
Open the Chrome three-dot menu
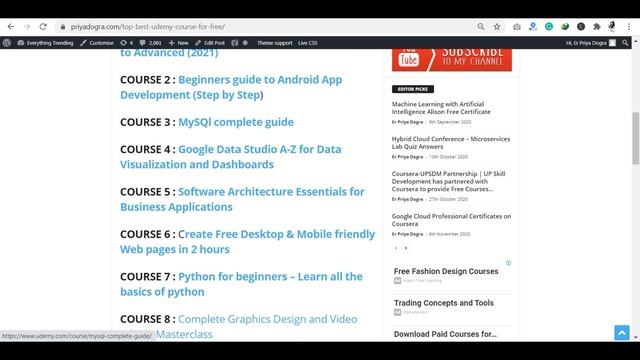(x=629, y=27)
